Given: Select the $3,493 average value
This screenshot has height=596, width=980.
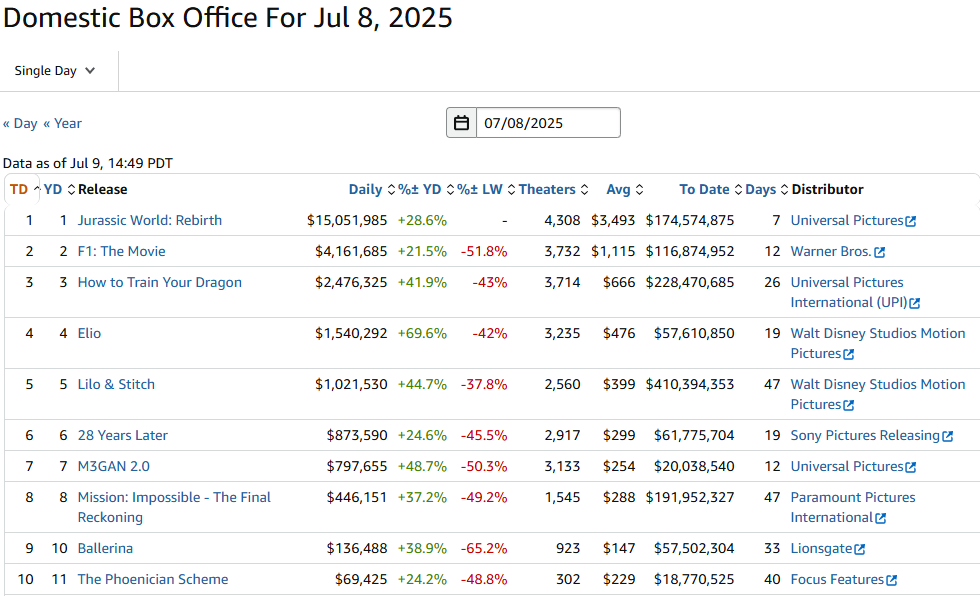Looking at the screenshot, I should [x=613, y=221].
